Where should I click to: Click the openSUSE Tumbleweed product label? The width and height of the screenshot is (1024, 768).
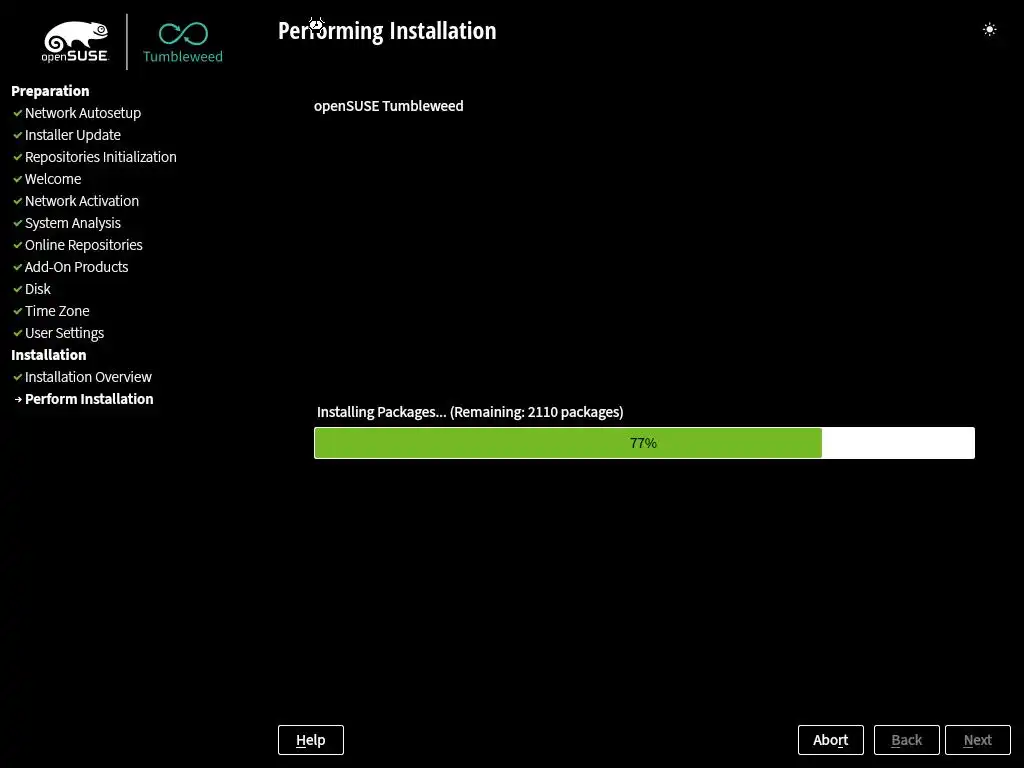[x=389, y=106]
